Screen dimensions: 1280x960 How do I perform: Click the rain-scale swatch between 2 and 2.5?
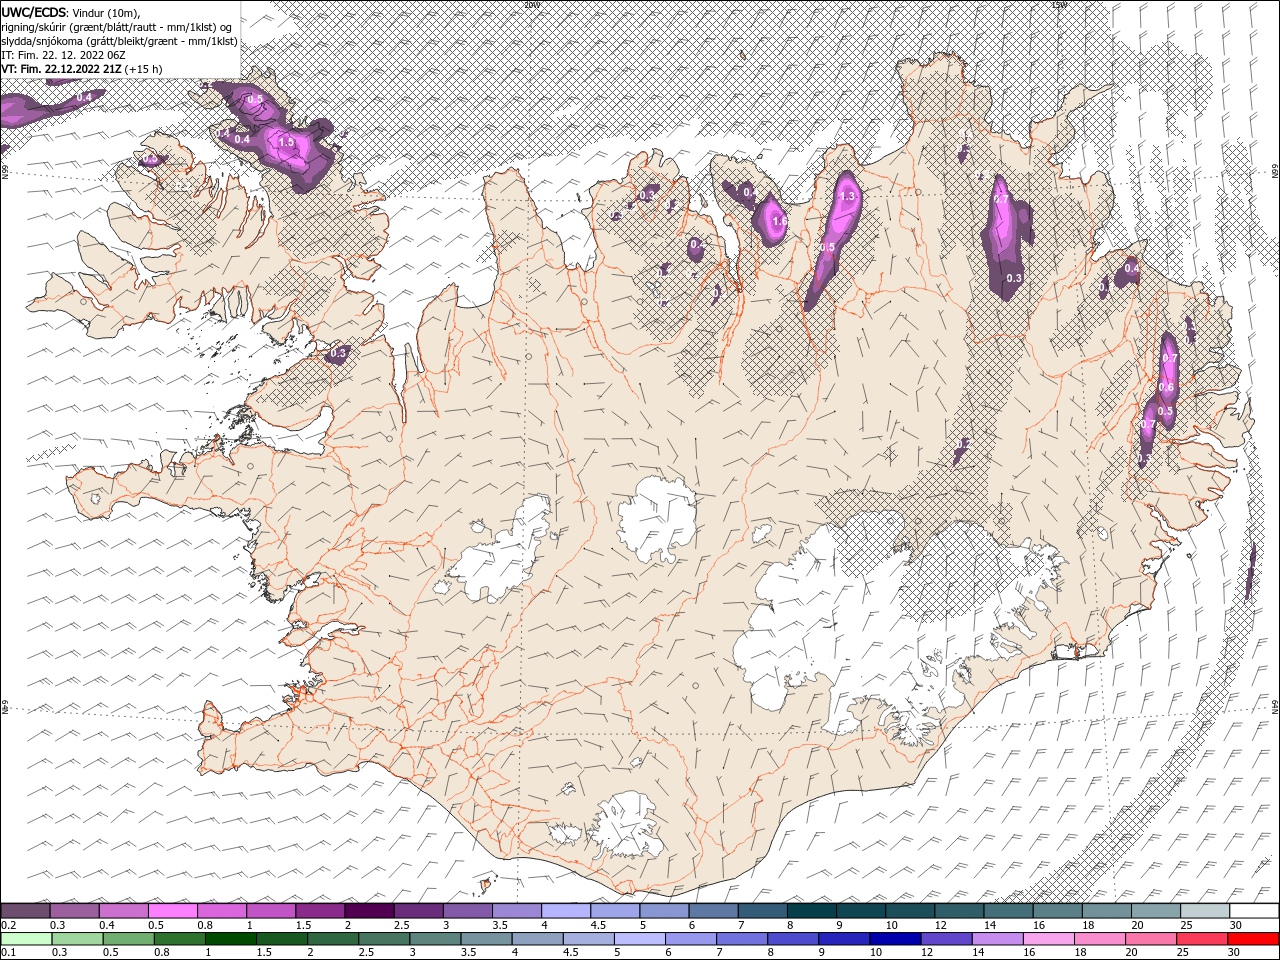[332, 939]
